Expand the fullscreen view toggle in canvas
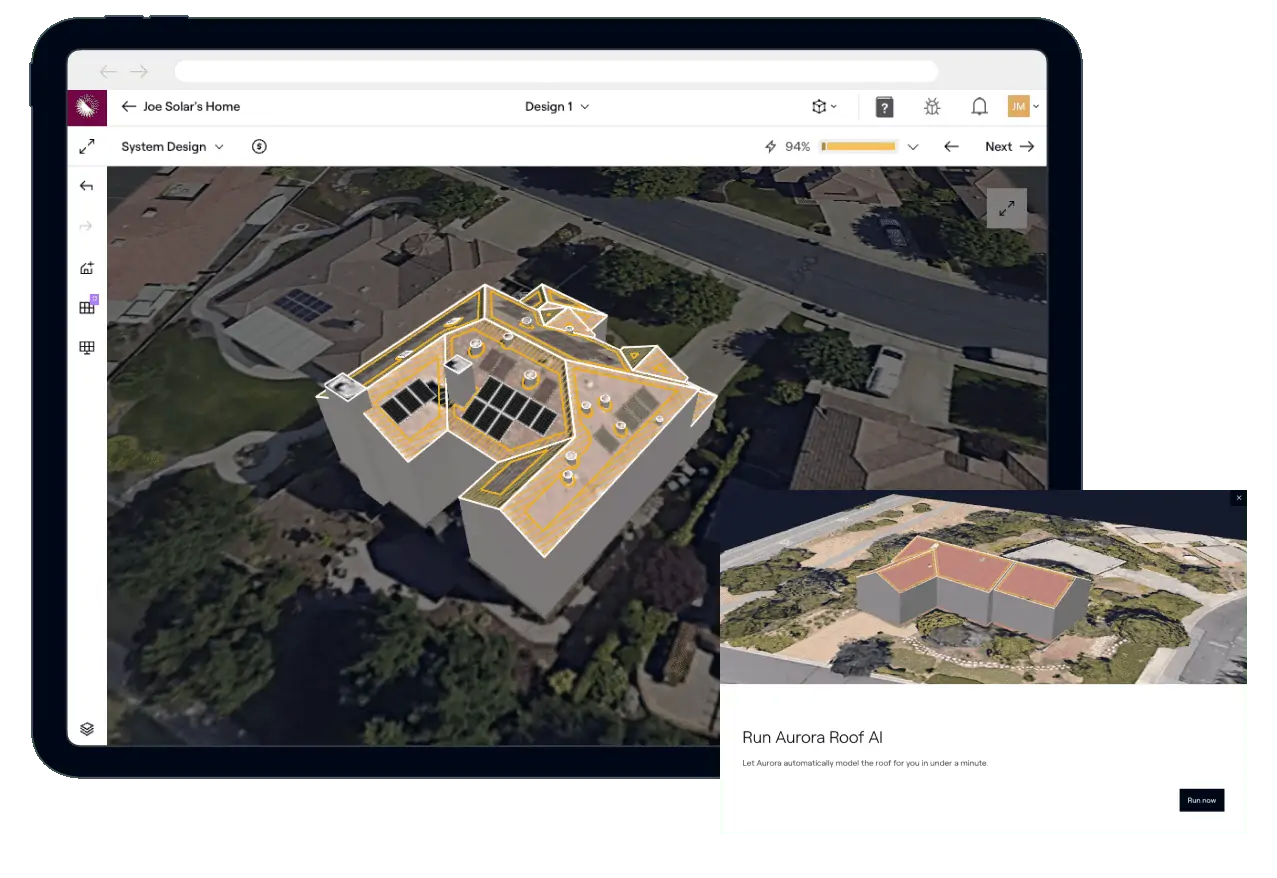 [1007, 208]
